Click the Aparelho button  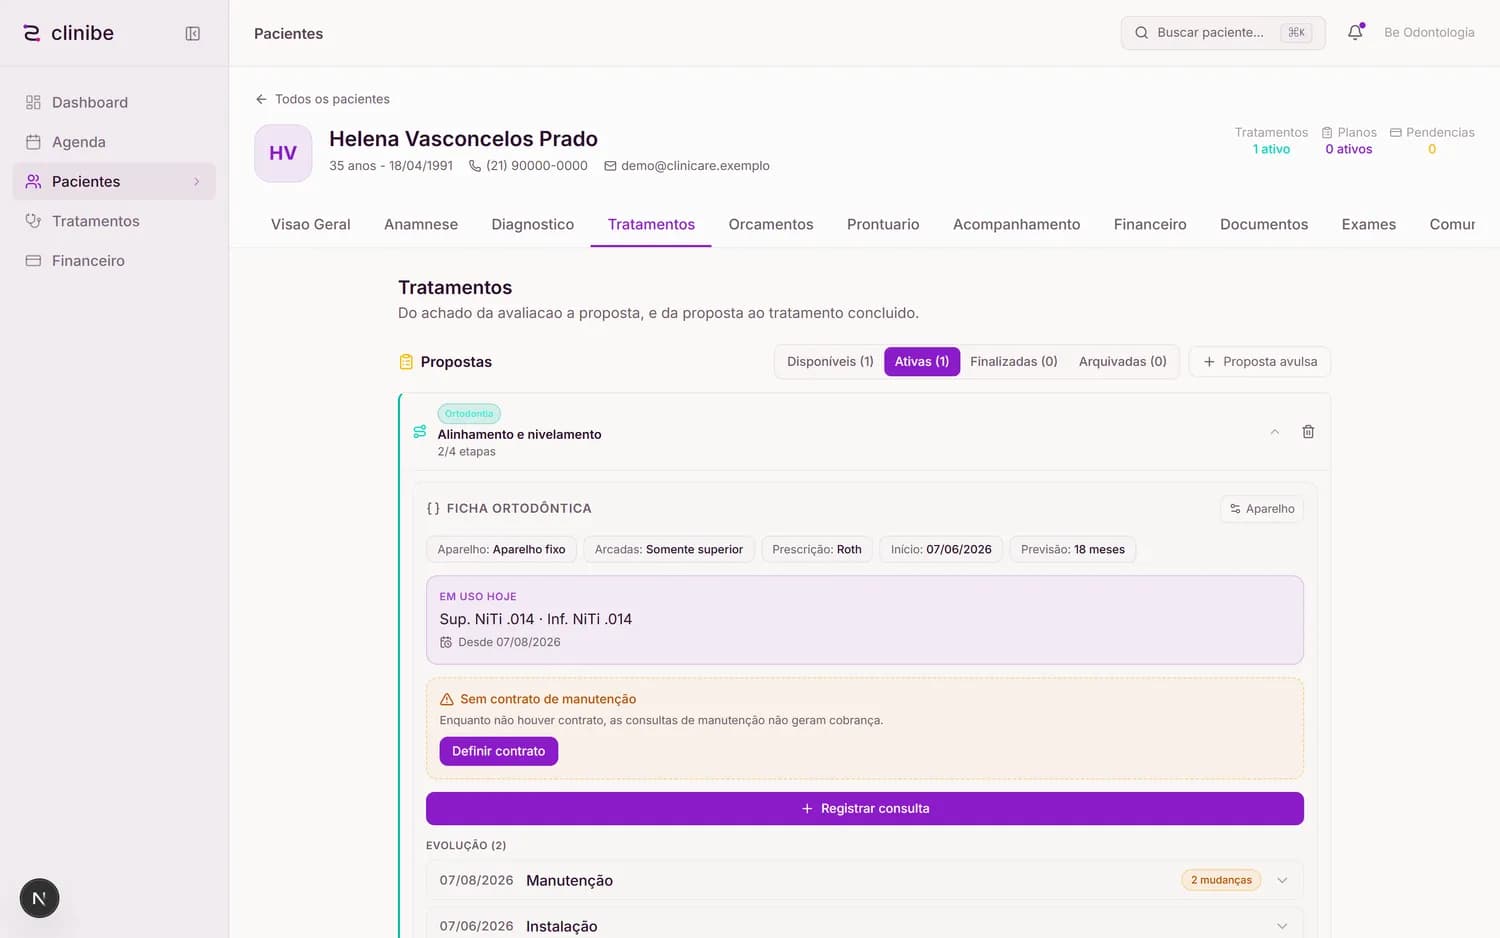[x=1262, y=509]
